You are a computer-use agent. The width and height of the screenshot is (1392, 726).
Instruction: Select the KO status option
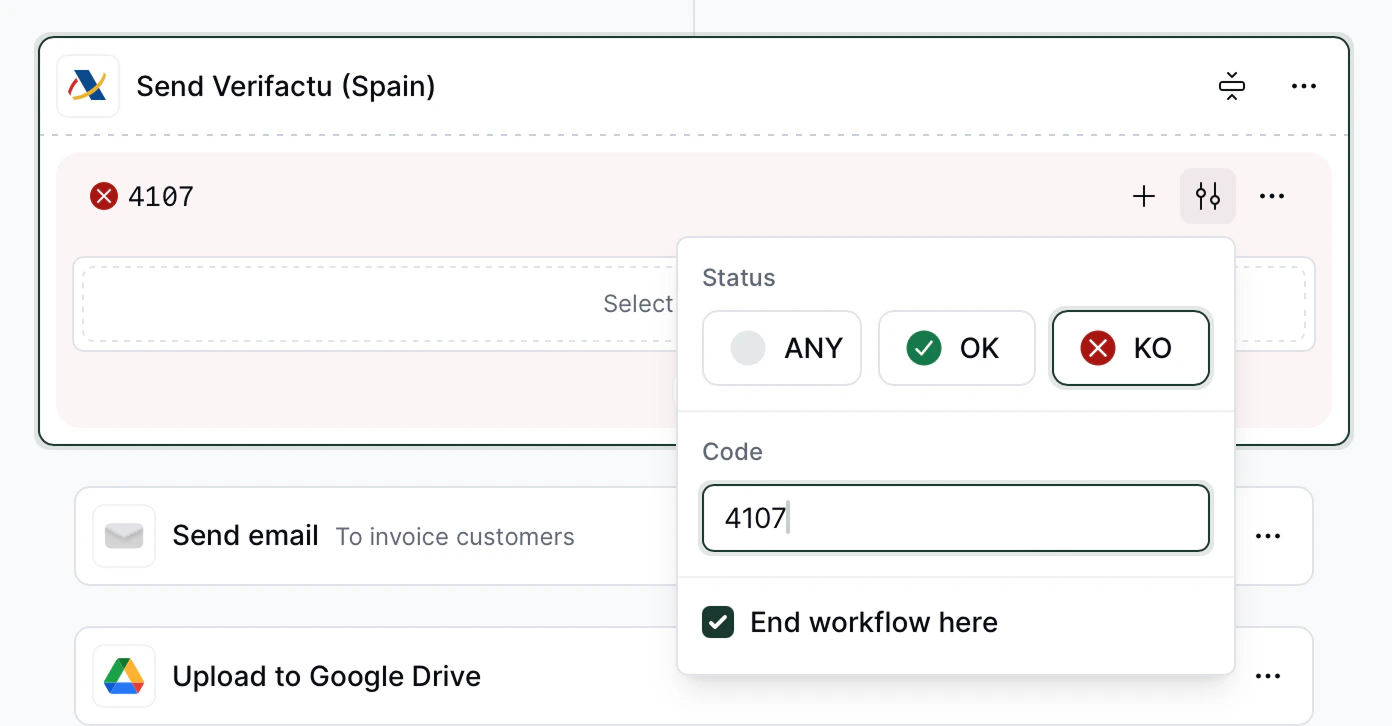(1131, 348)
